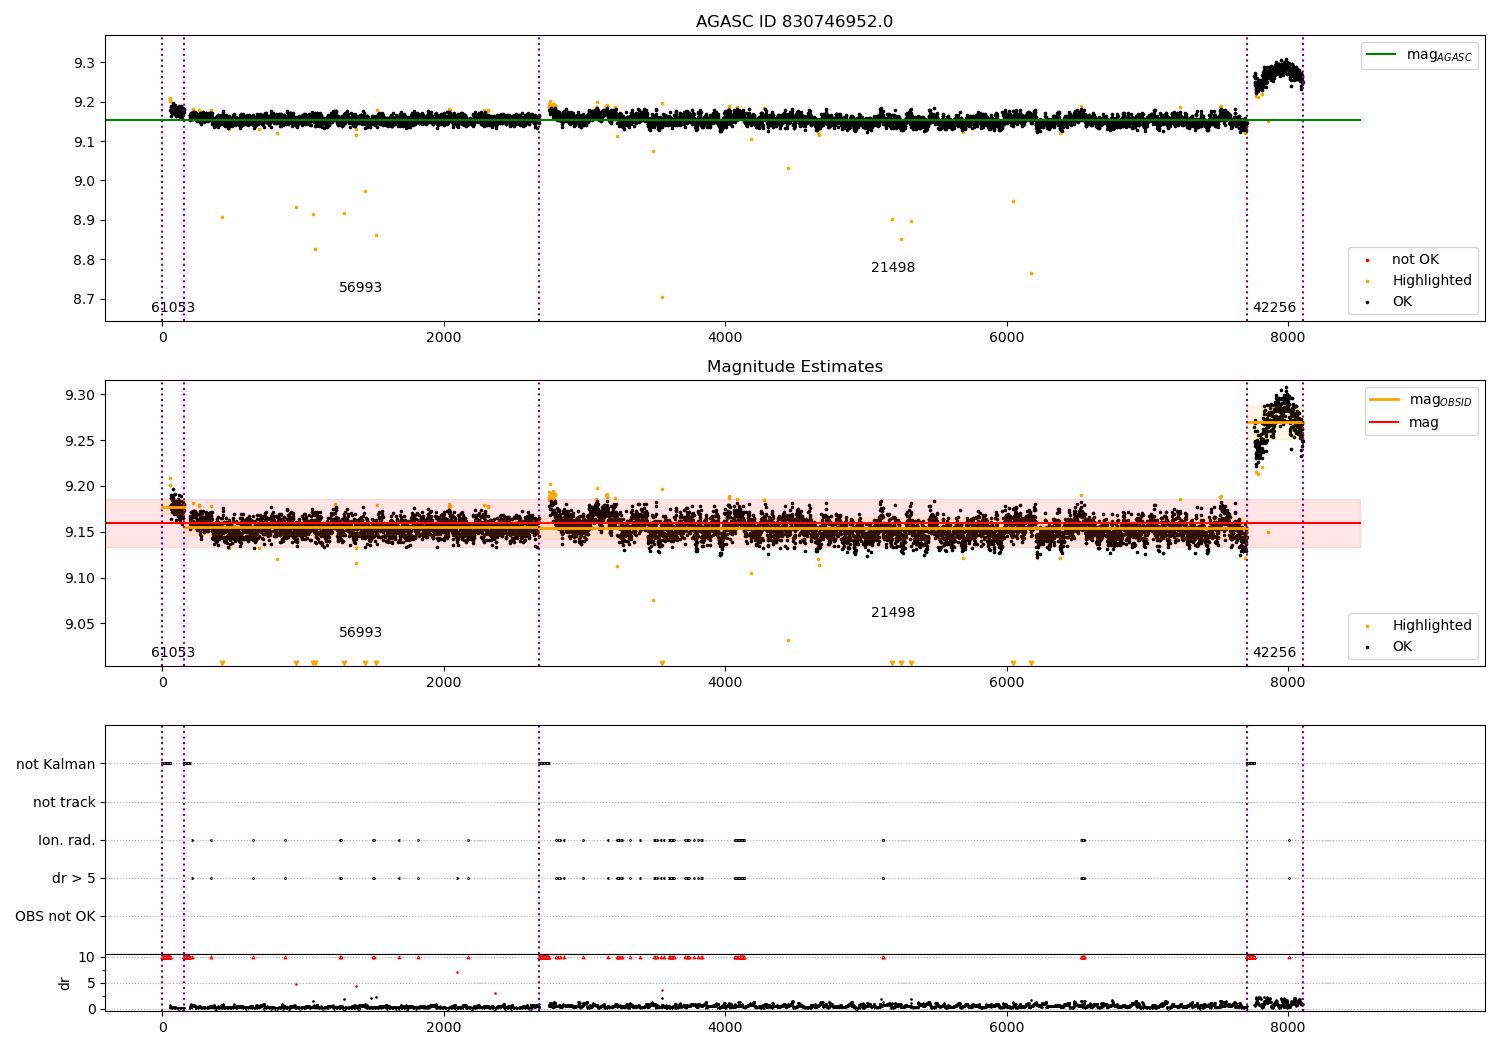
Task: Click "not OK" in top plot legend
Action: pyautogui.click(x=1403, y=259)
